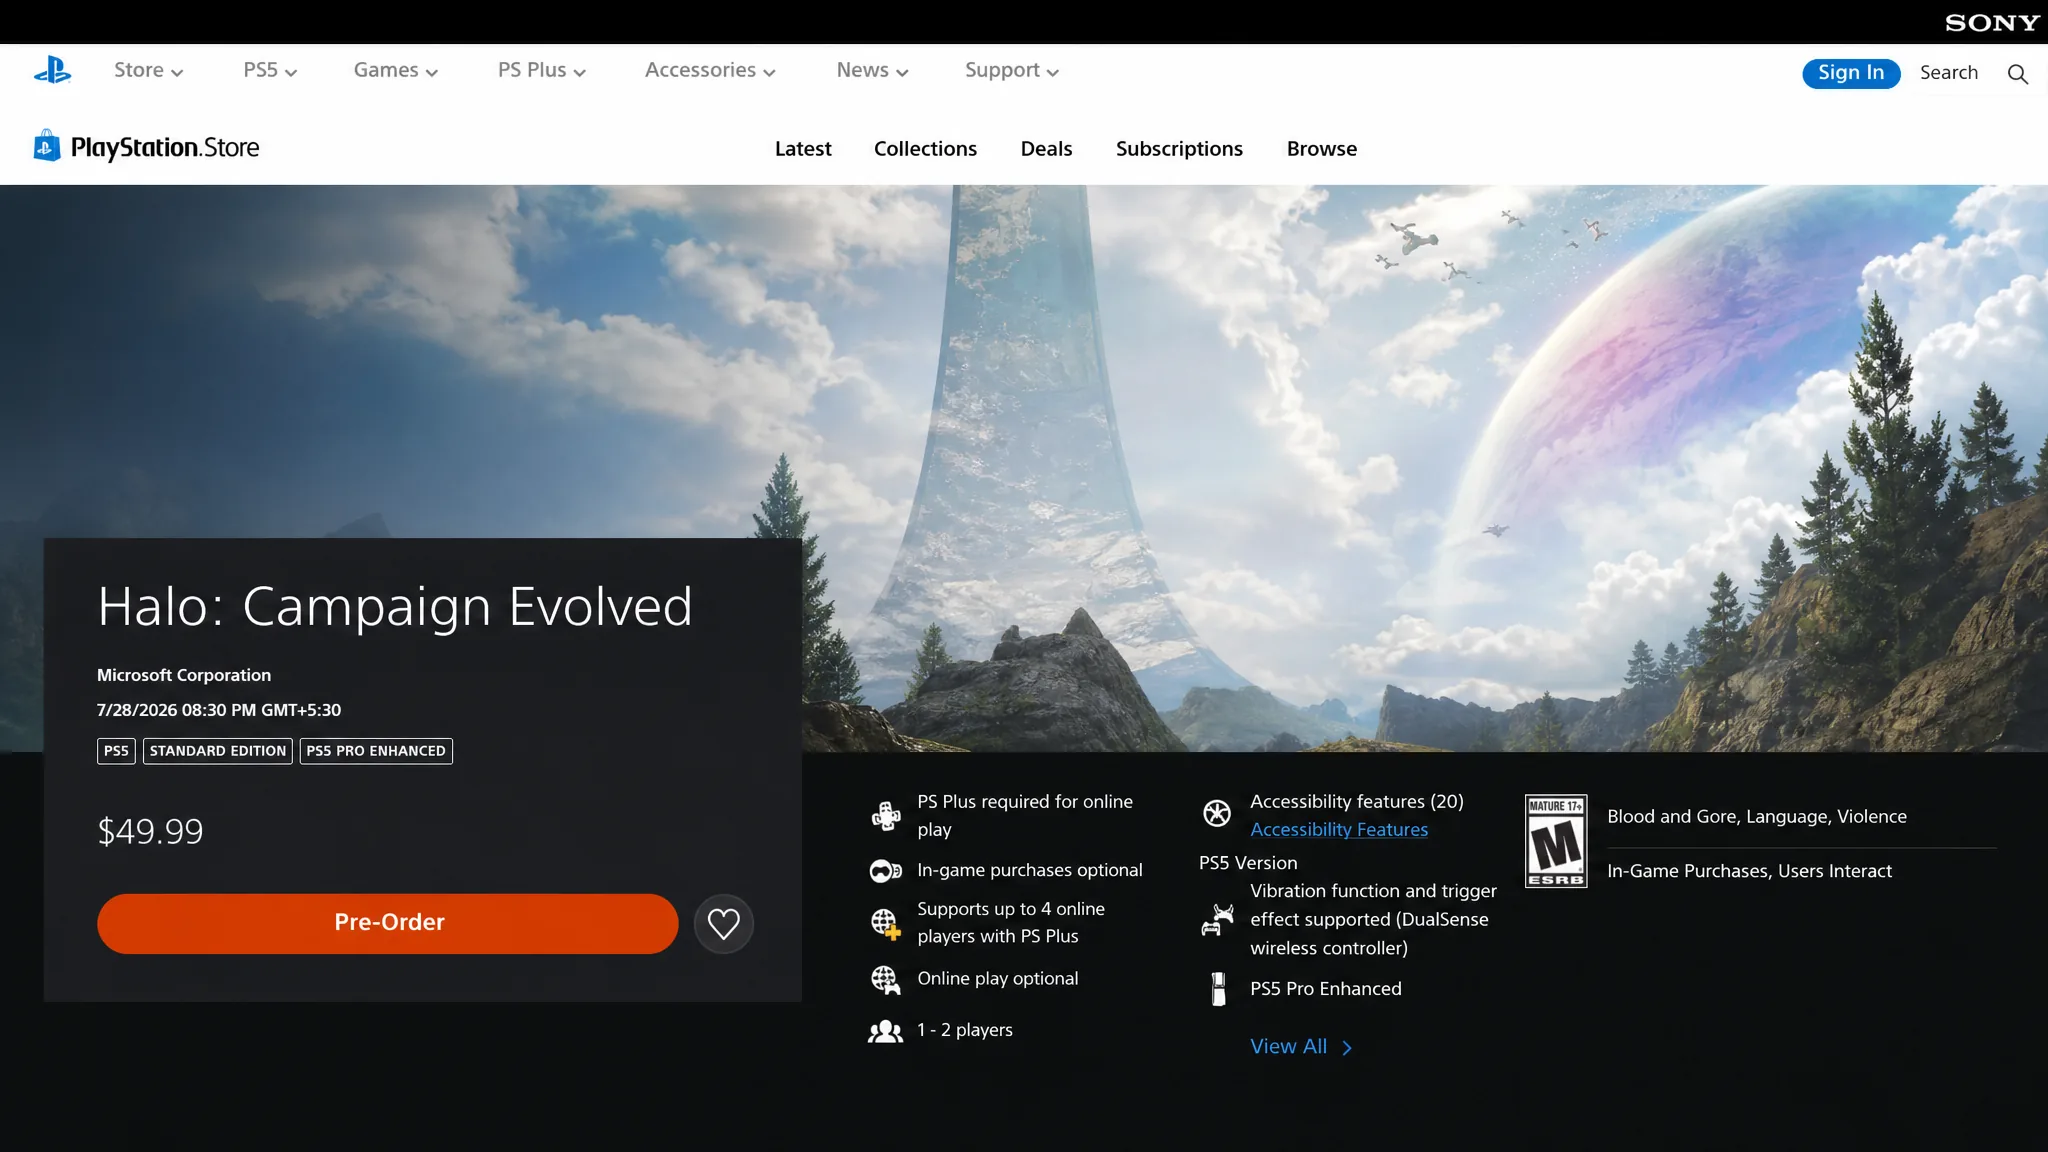
Task: Open the Games dropdown menu
Action: point(396,70)
